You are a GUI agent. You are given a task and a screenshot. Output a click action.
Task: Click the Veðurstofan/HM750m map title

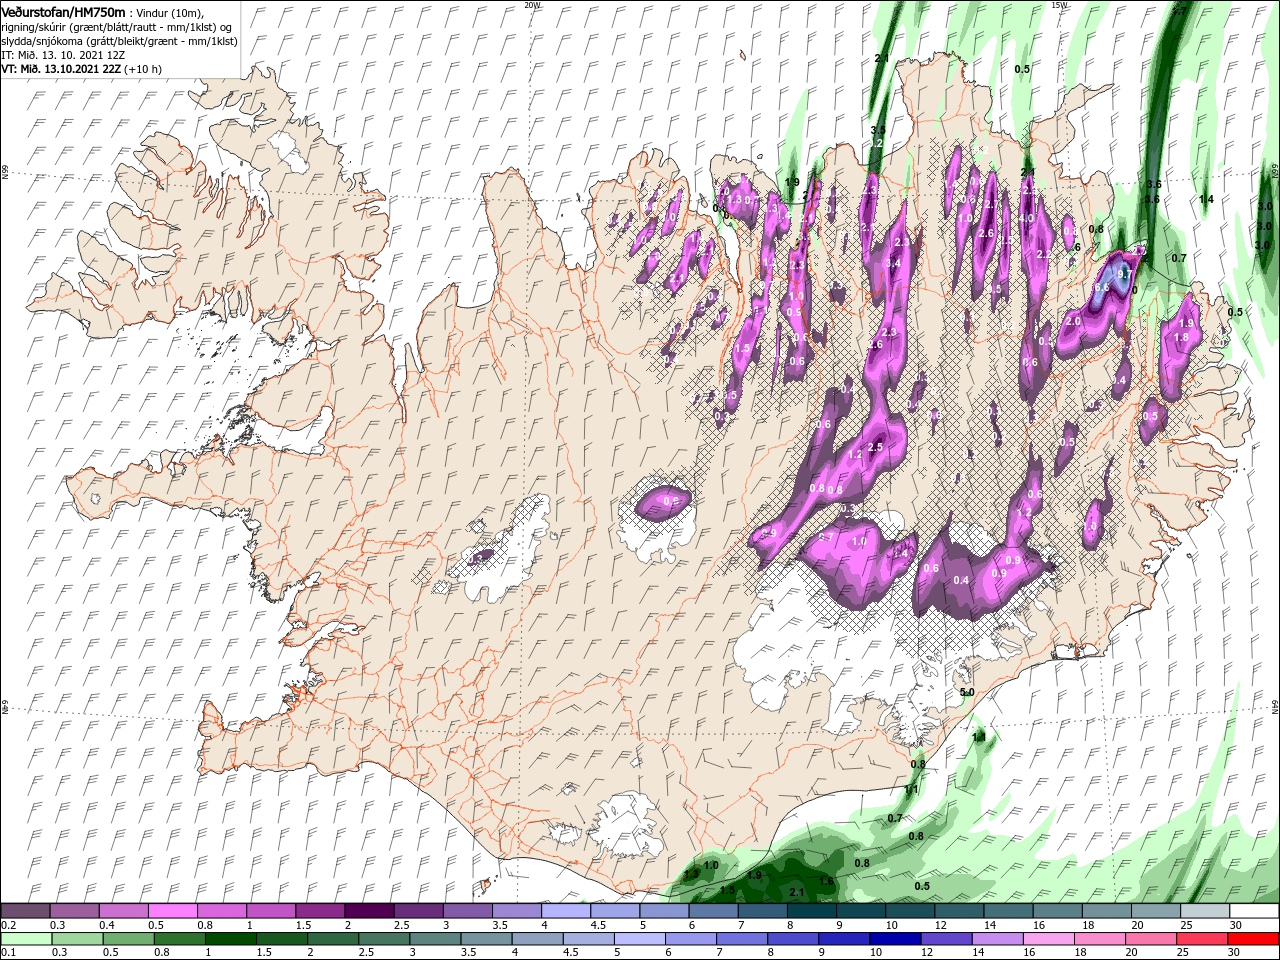[x=63, y=11]
